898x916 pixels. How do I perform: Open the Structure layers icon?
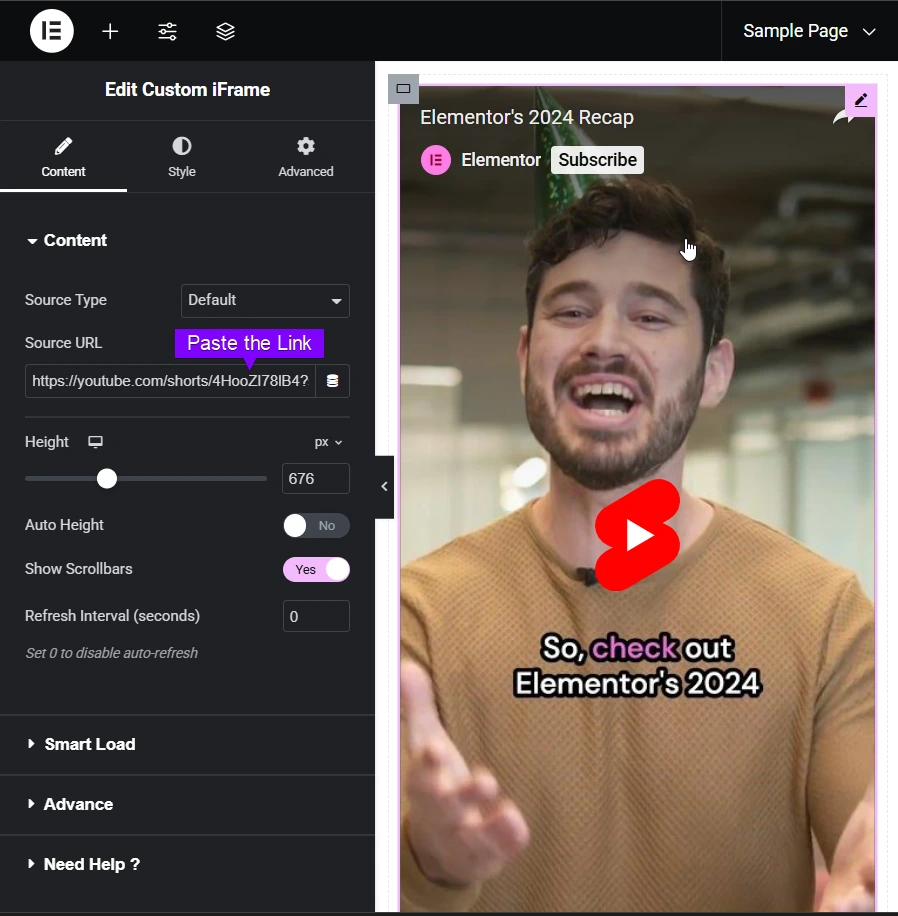[x=226, y=32]
